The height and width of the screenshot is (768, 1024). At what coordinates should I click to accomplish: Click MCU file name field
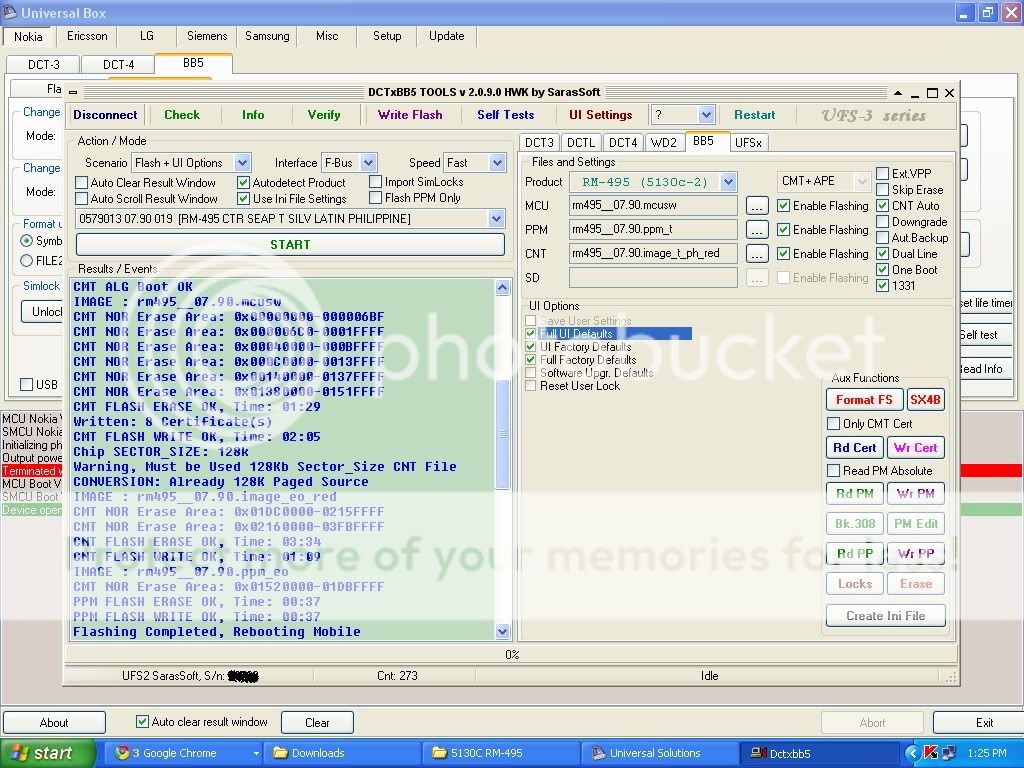click(653, 205)
